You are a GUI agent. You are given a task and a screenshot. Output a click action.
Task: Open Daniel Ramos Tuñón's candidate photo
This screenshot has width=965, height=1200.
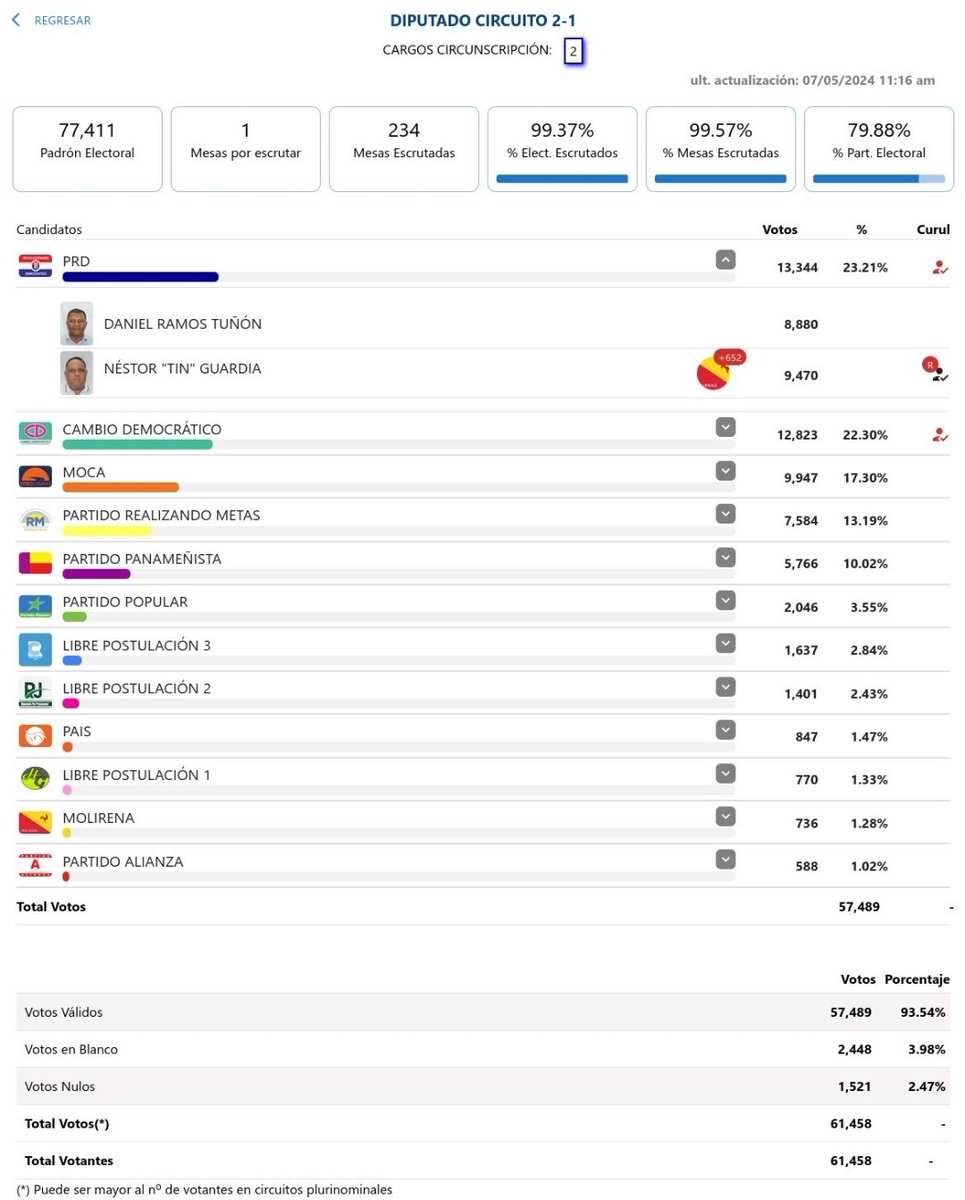[76, 324]
